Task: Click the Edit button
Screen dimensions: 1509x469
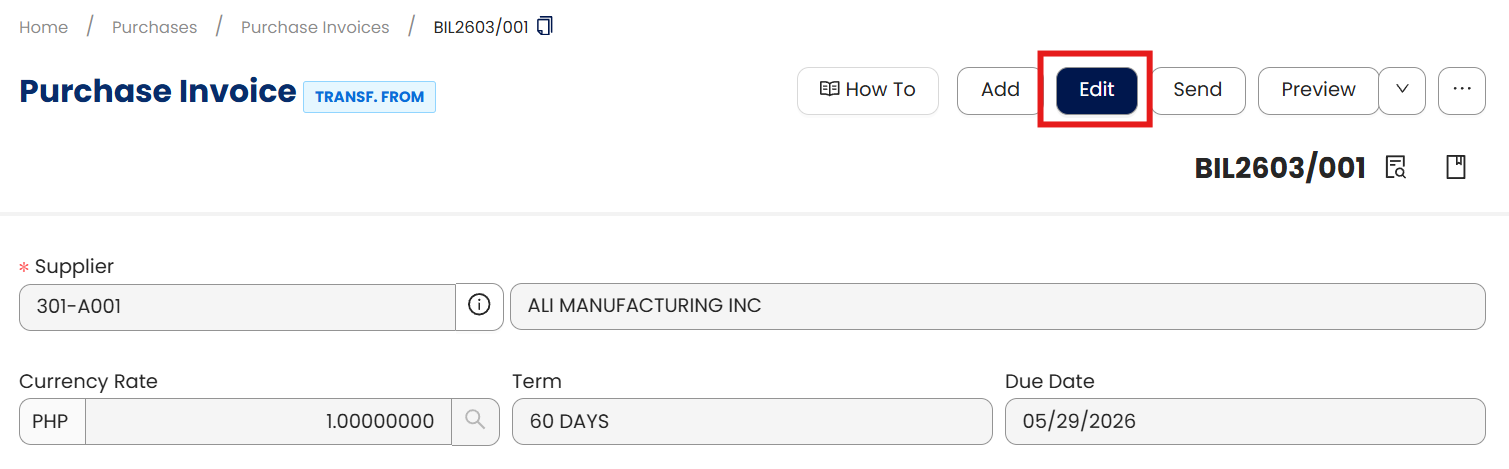Action: 1096,90
